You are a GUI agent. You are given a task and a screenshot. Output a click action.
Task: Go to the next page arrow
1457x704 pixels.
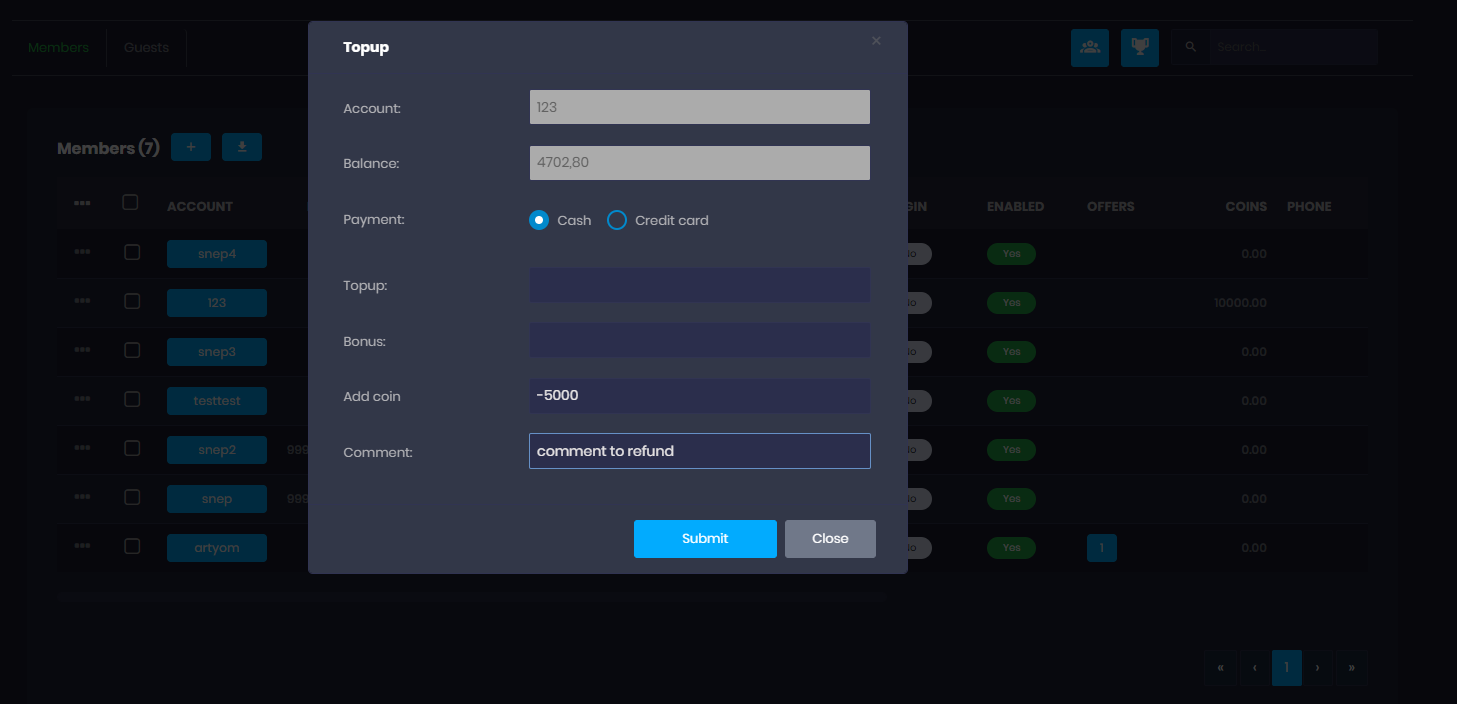[x=1317, y=668]
